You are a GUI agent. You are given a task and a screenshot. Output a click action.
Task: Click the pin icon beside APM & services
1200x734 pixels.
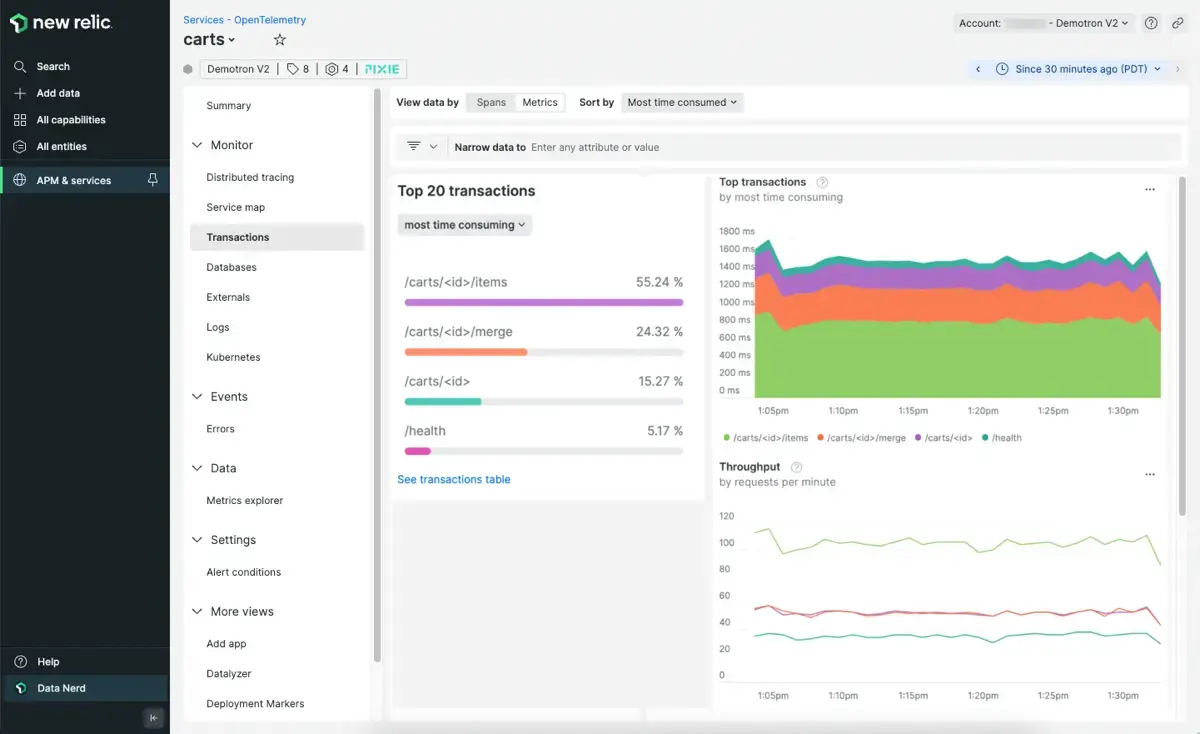click(152, 180)
